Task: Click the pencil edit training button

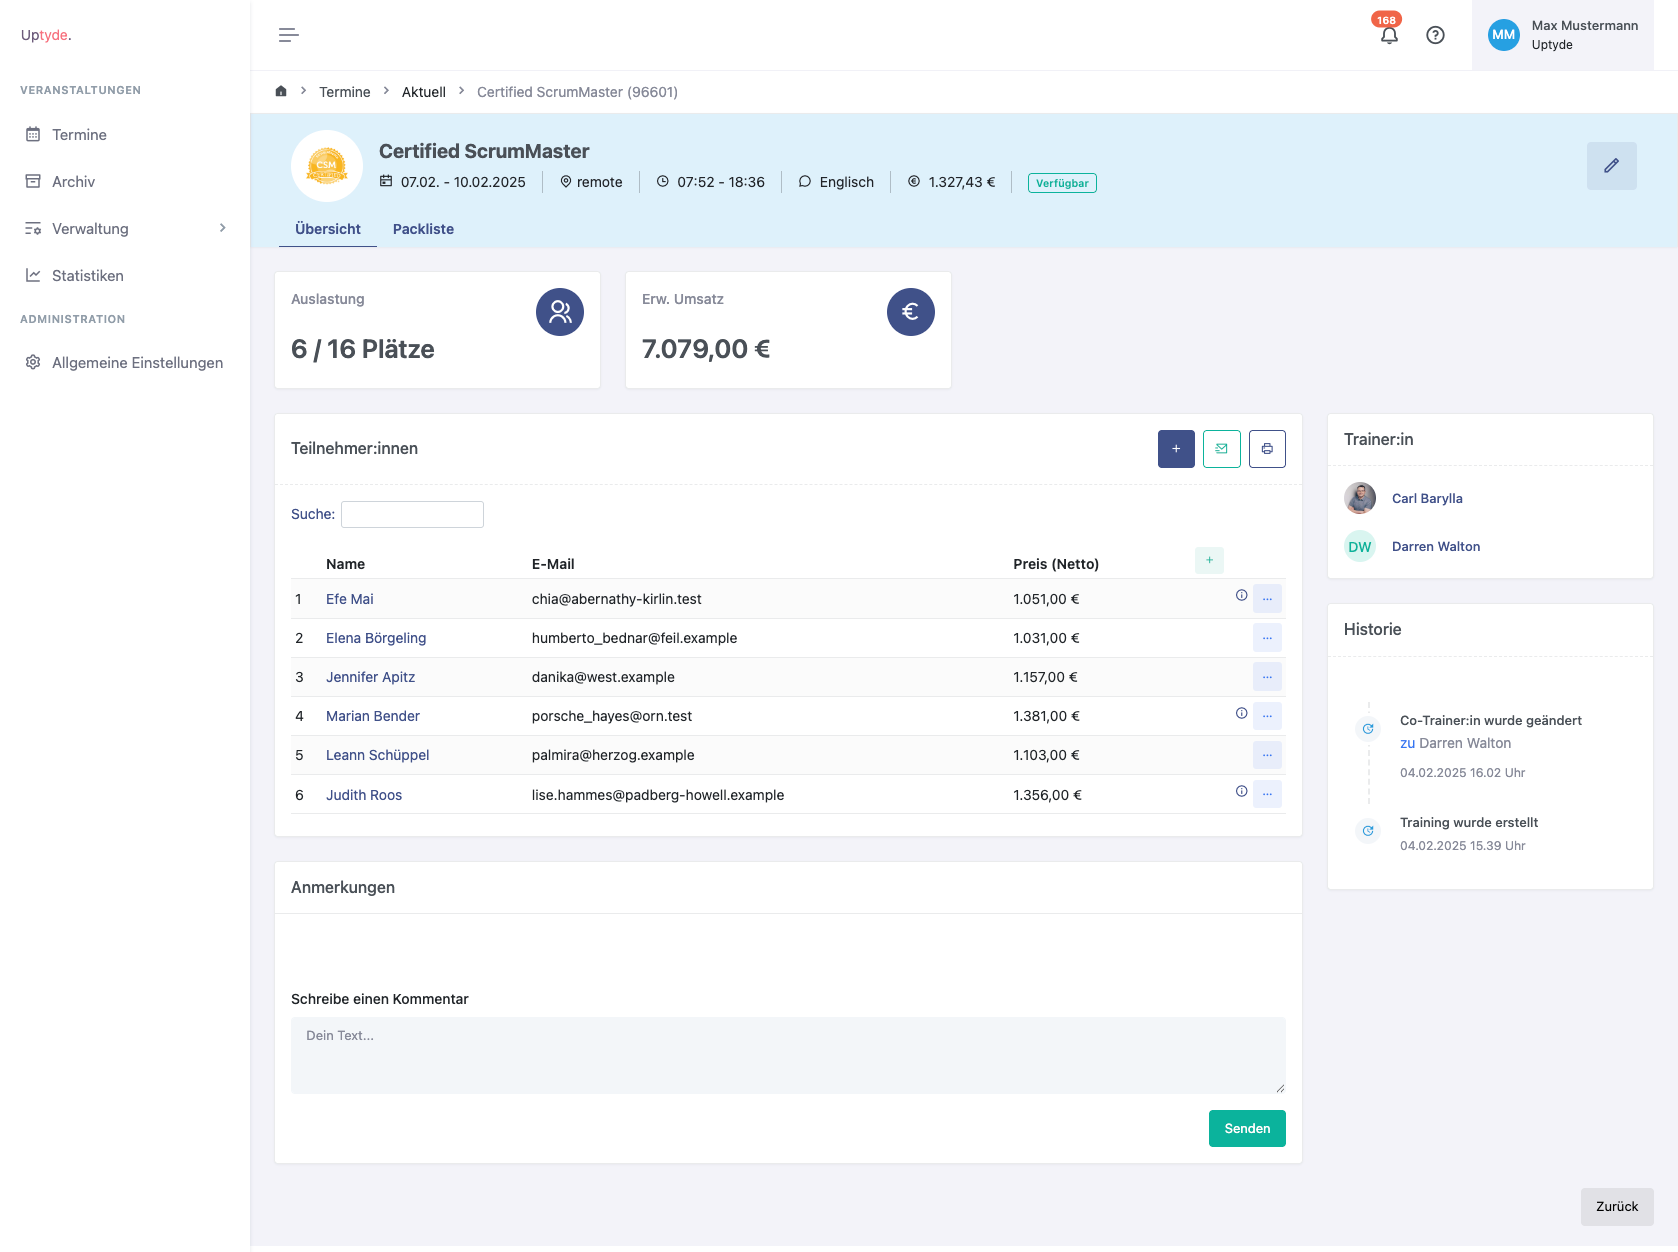Action: [x=1611, y=166]
